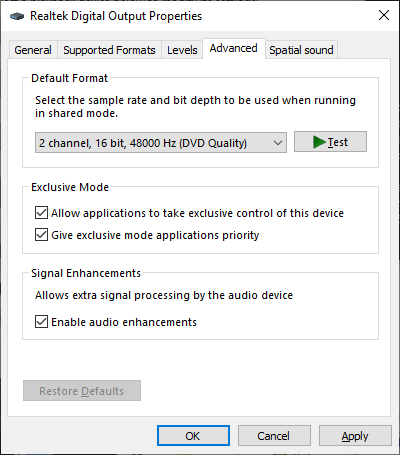Click the Realtek device icon in title bar
Viewport: 400px width, 455px height.
pyautogui.click(x=17, y=16)
